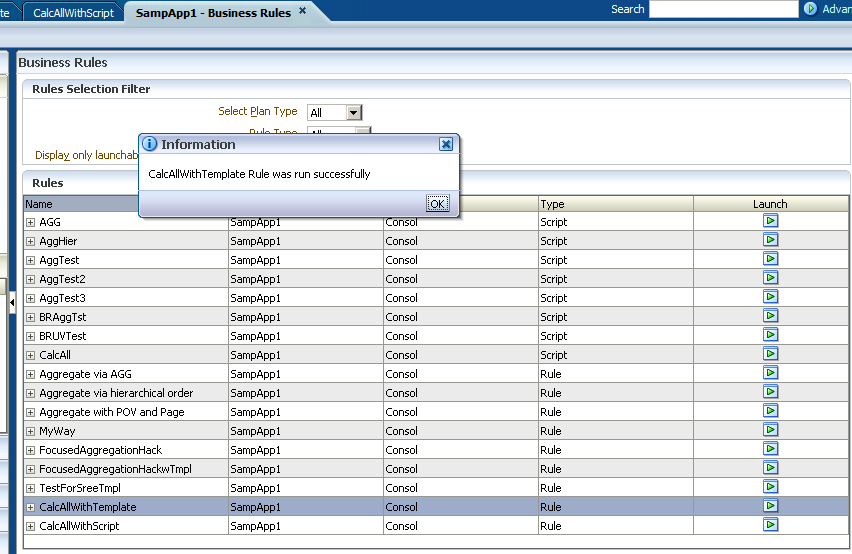Expand the CalcAllWithTemplate rule row

click(30, 507)
